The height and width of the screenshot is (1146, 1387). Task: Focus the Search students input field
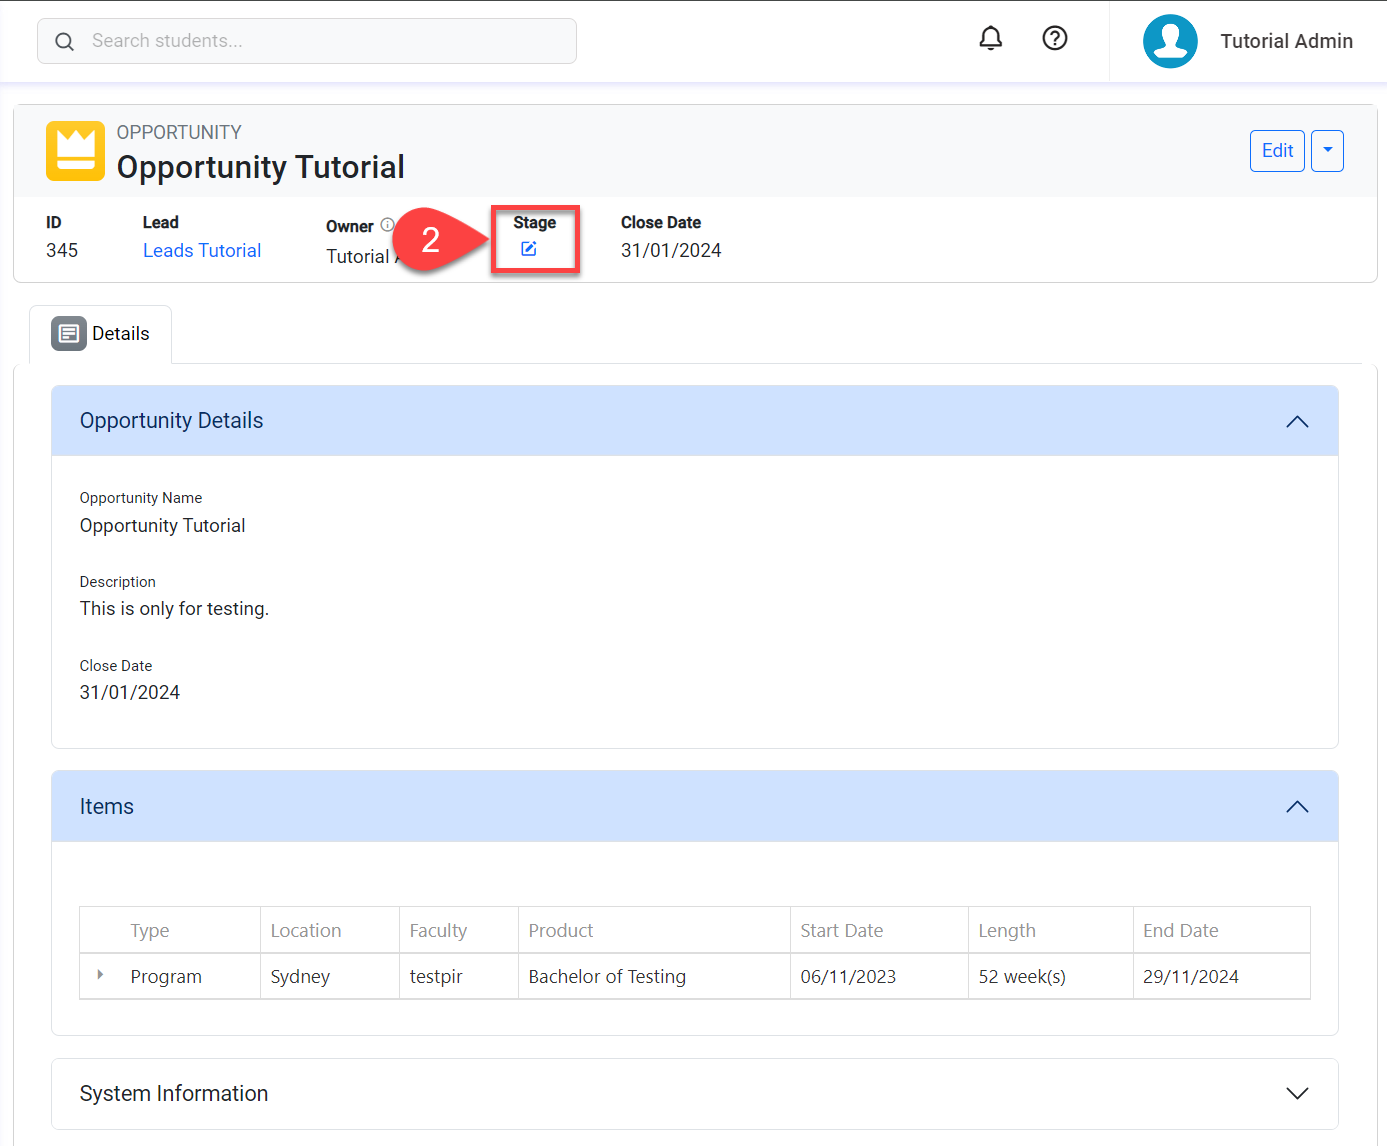pyautogui.click(x=320, y=41)
